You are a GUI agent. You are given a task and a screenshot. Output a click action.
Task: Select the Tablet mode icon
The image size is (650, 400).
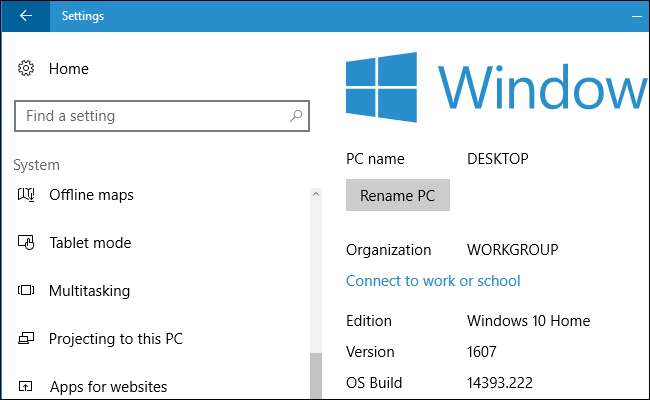(x=26, y=242)
